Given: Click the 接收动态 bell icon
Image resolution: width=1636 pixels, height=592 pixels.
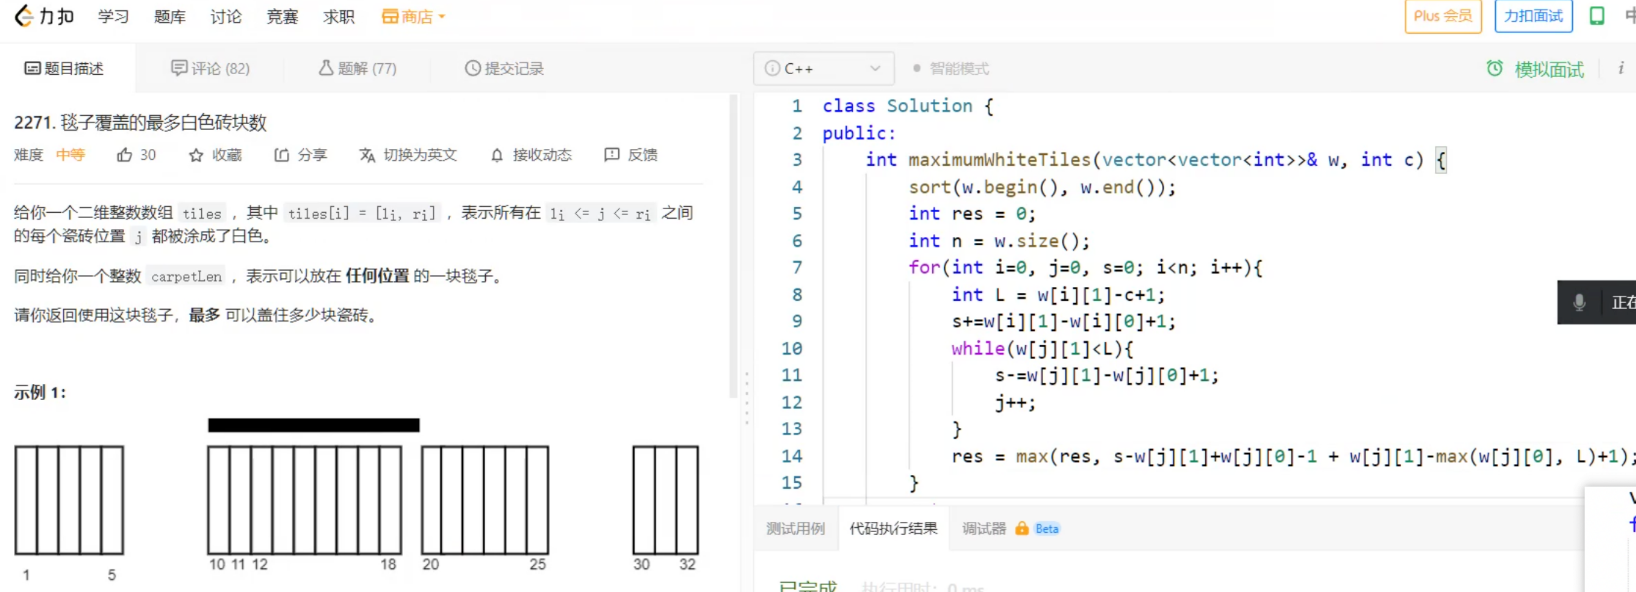Looking at the screenshot, I should pos(497,155).
